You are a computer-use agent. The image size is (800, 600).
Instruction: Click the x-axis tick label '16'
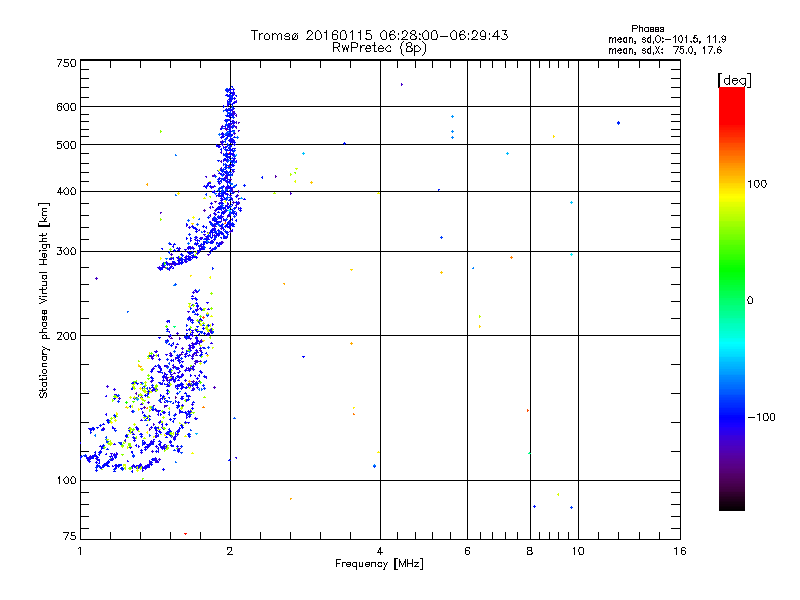click(680, 551)
